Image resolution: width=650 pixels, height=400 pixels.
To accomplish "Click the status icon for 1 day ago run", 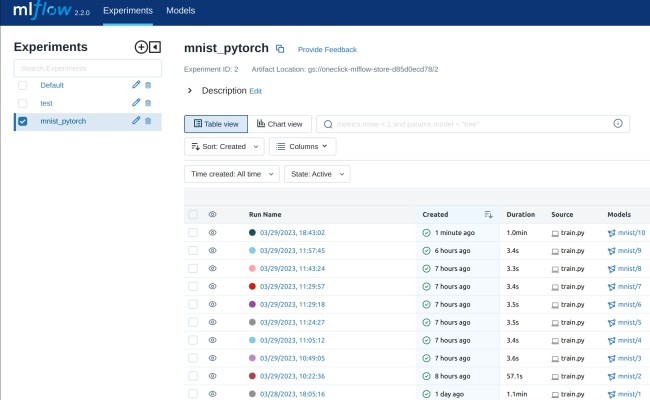I will [x=426, y=394].
